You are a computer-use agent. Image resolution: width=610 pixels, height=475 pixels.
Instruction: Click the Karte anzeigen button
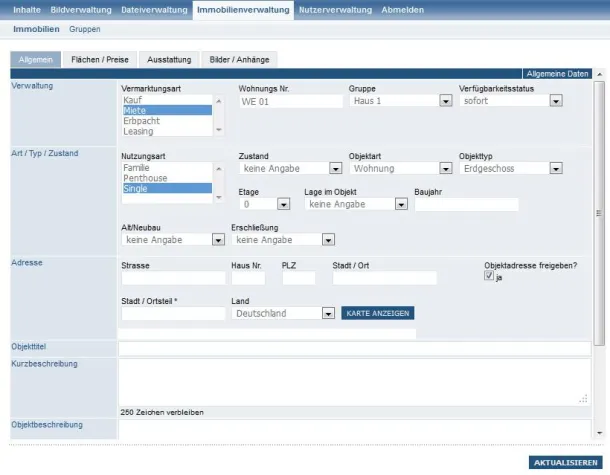pos(377,313)
